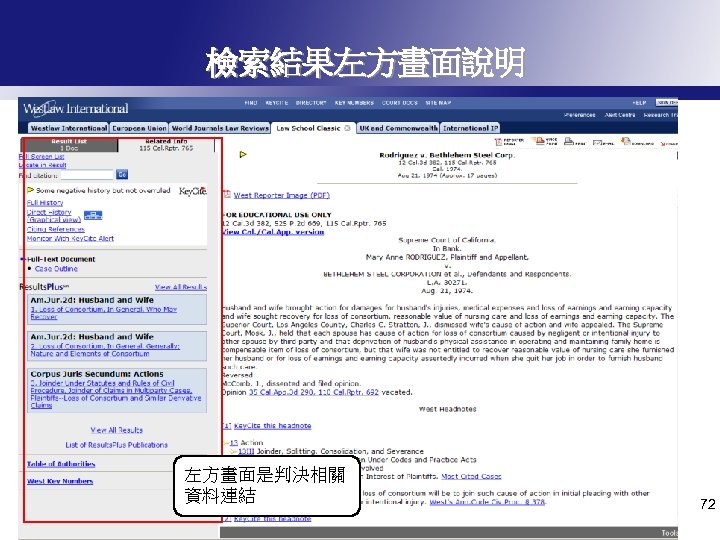
Task: Open West Reporter Image (PDF) link
Action: 281,195
